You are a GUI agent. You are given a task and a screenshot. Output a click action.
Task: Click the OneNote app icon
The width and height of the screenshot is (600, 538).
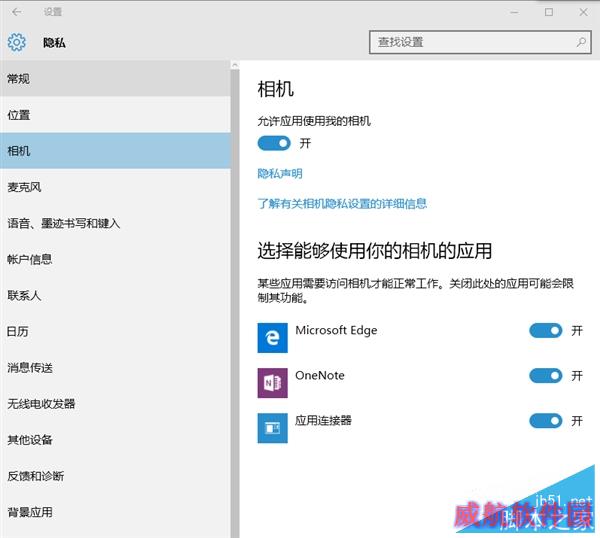click(272, 383)
